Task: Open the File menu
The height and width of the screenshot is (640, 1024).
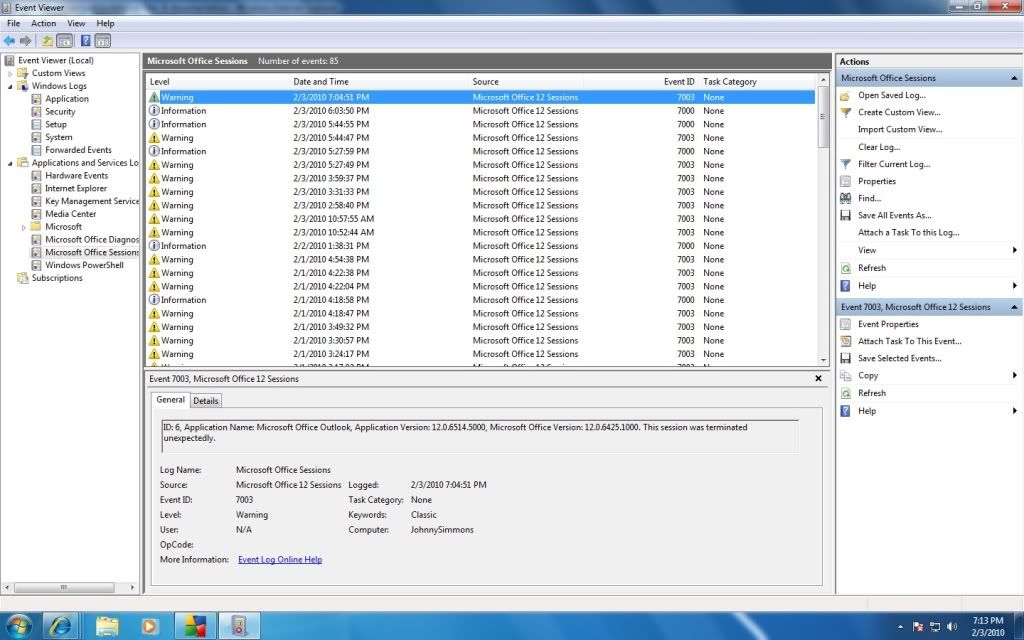Action: click(13, 23)
